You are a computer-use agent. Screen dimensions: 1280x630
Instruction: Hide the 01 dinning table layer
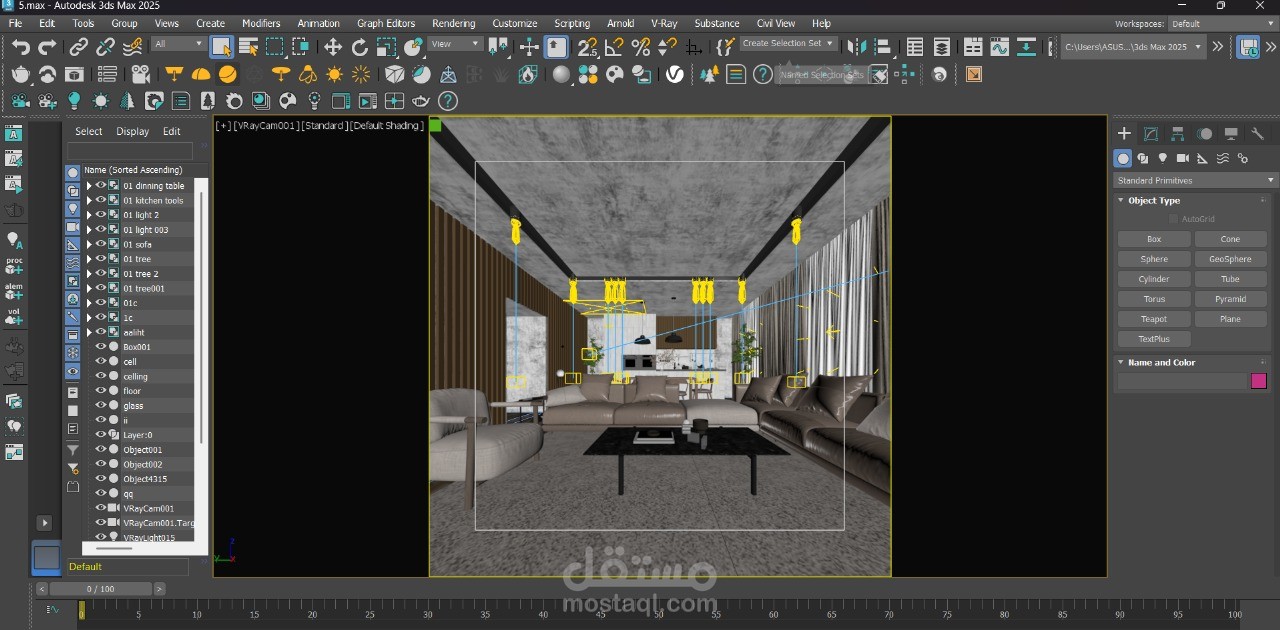pyautogui.click(x=100, y=186)
